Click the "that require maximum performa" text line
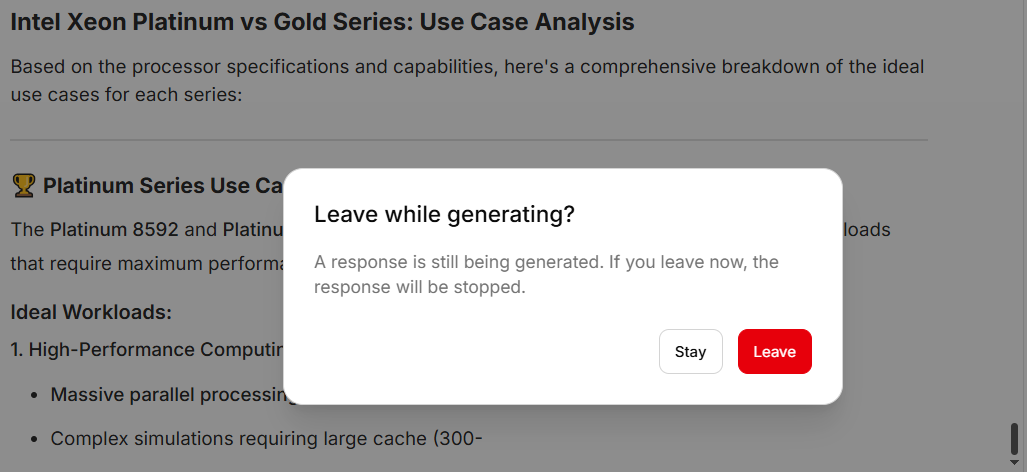This screenshot has height=472, width=1027. point(147,265)
